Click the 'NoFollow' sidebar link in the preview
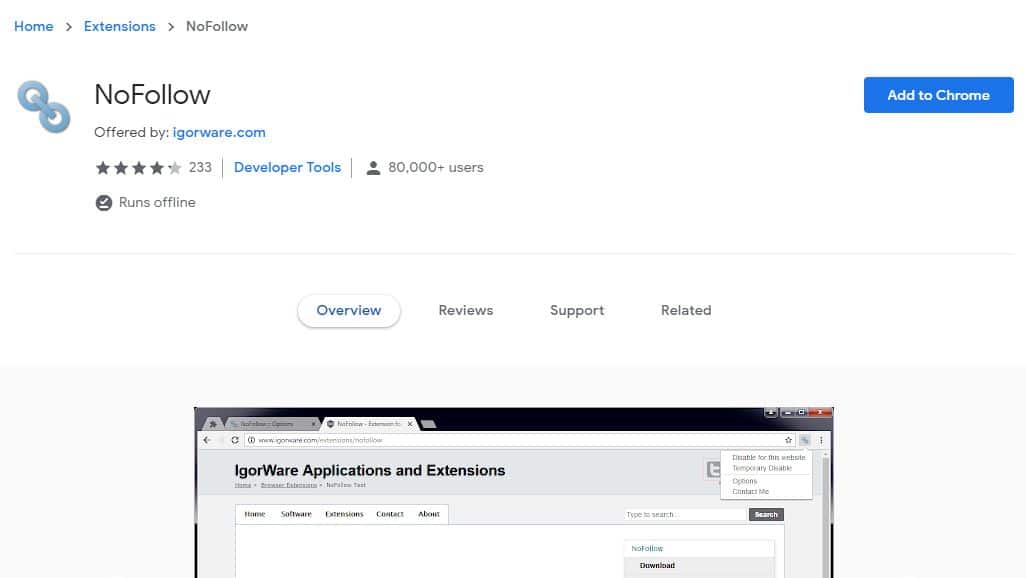The image size is (1026, 578). pos(647,549)
